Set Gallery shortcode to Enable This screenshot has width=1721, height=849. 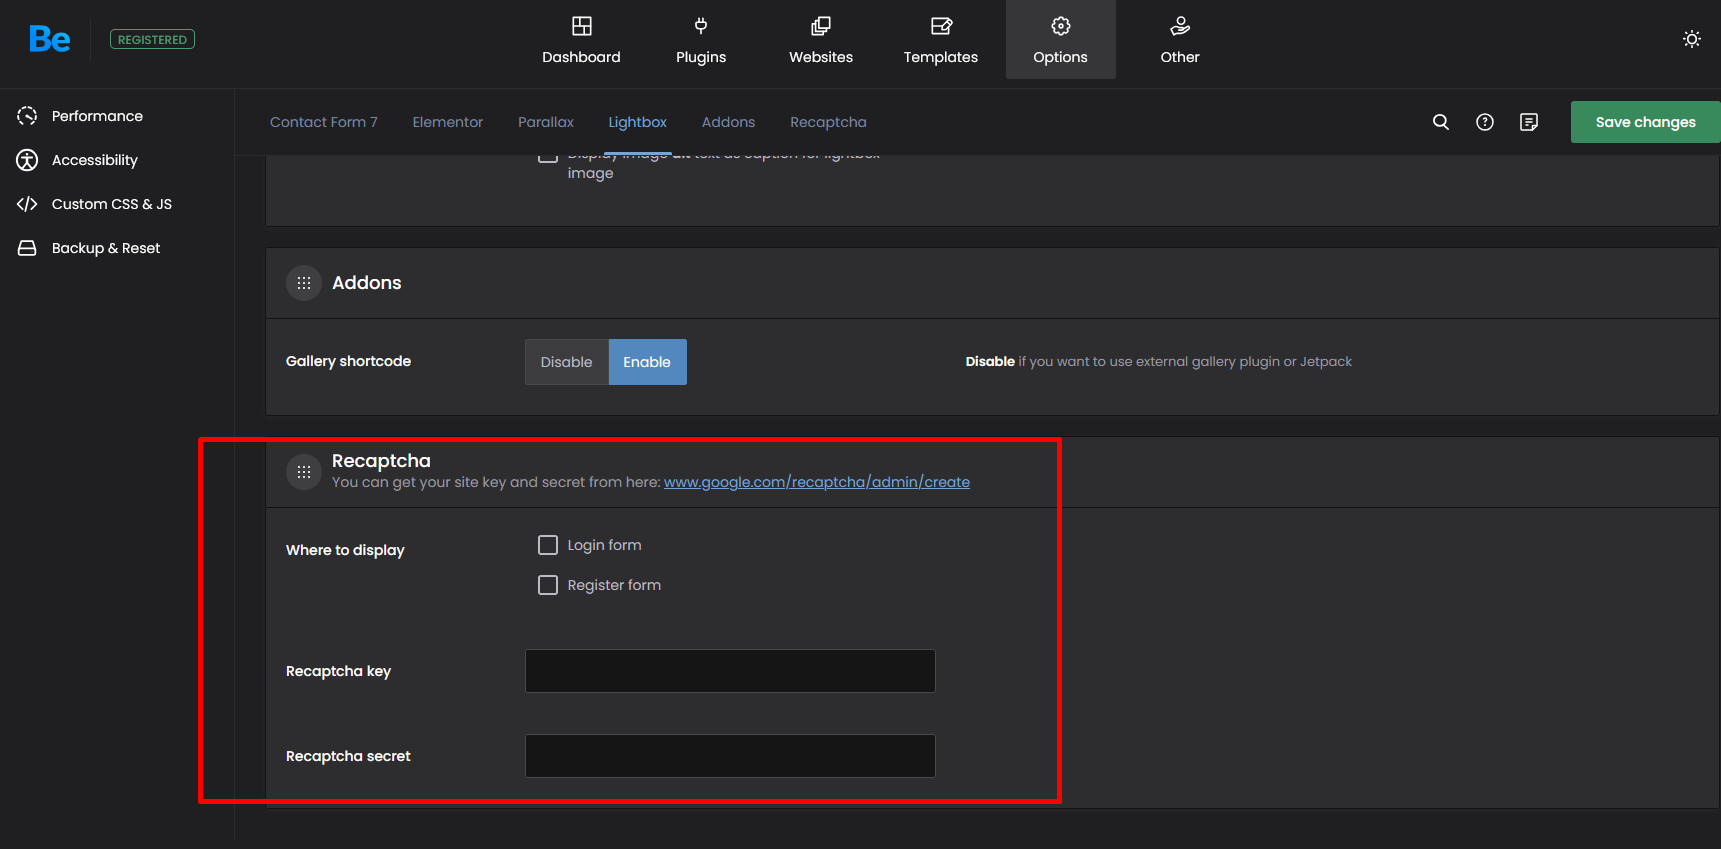[647, 362]
